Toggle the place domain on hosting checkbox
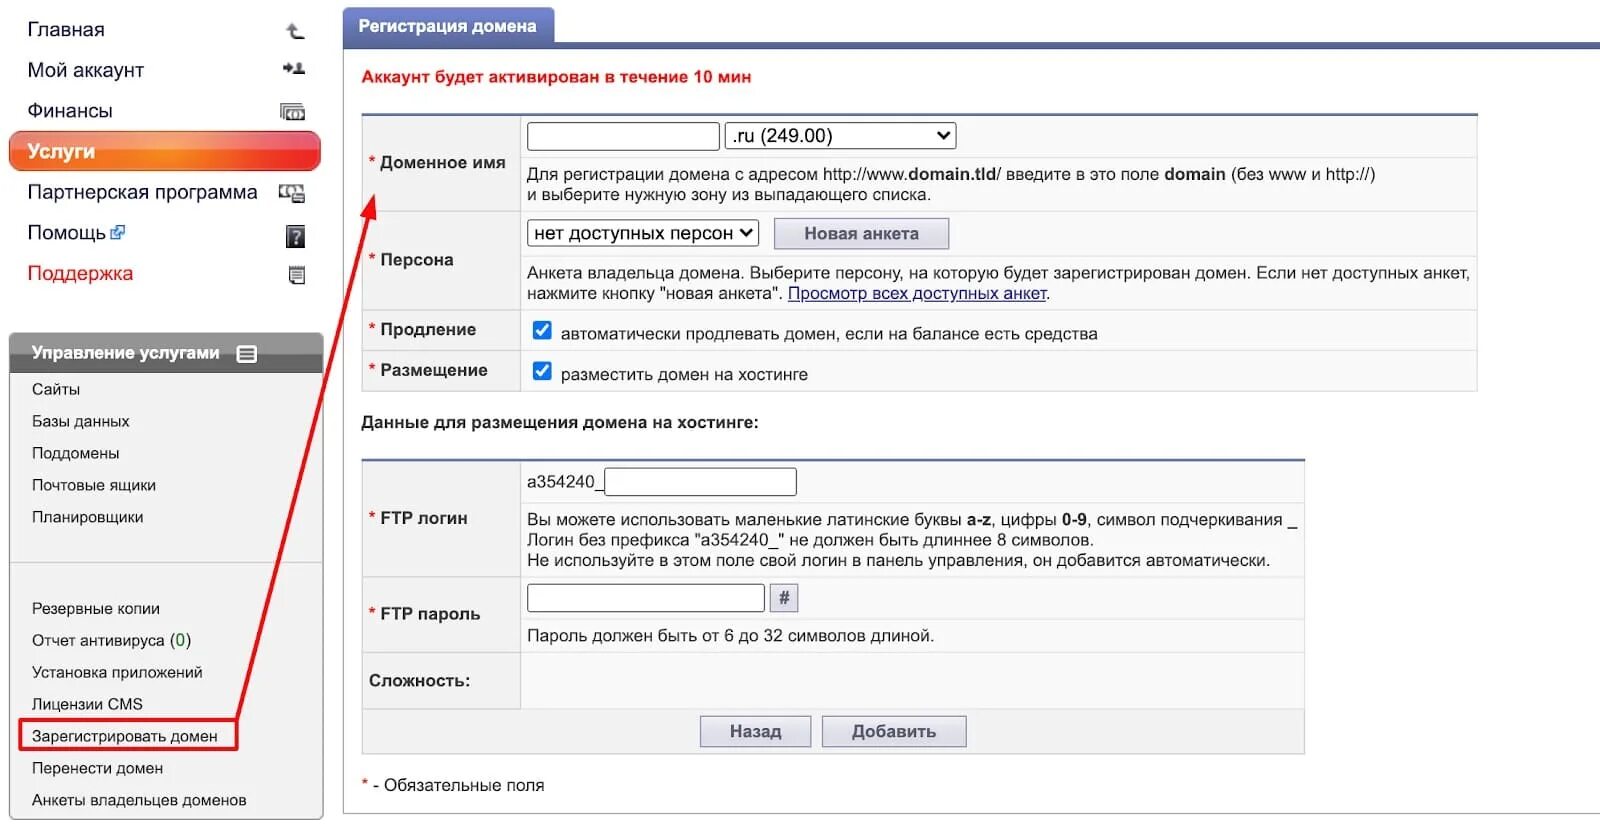This screenshot has width=1600, height=836. click(542, 371)
